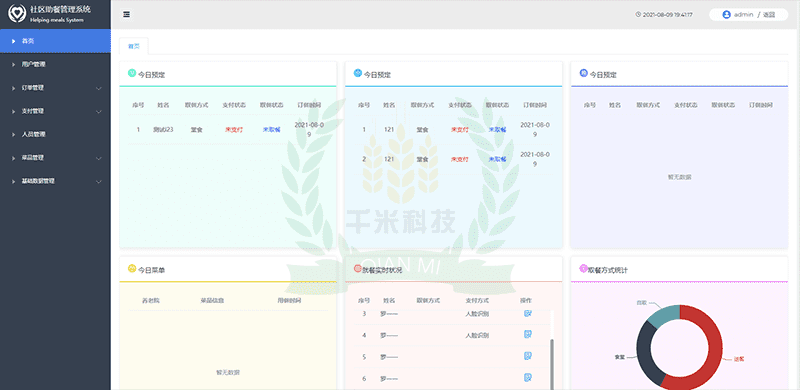Click the 取餐方式统计 card title

(608, 270)
